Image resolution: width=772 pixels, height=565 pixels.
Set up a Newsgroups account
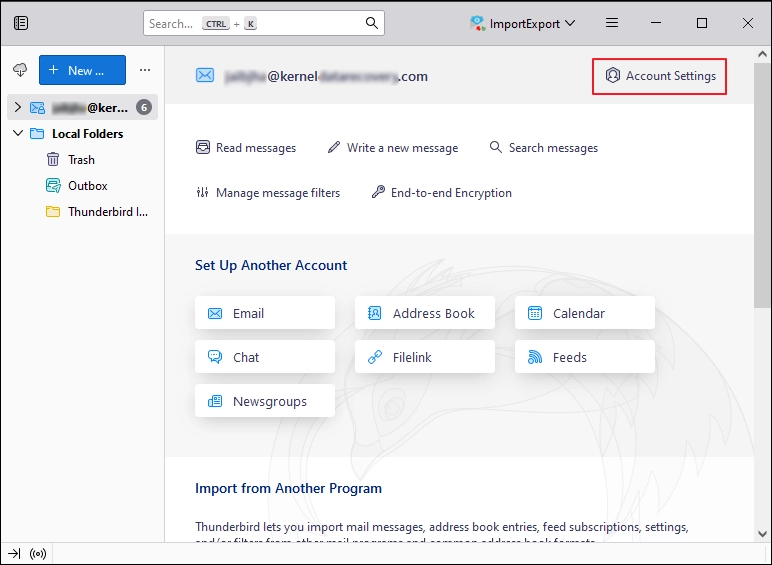pyautogui.click(x=265, y=401)
